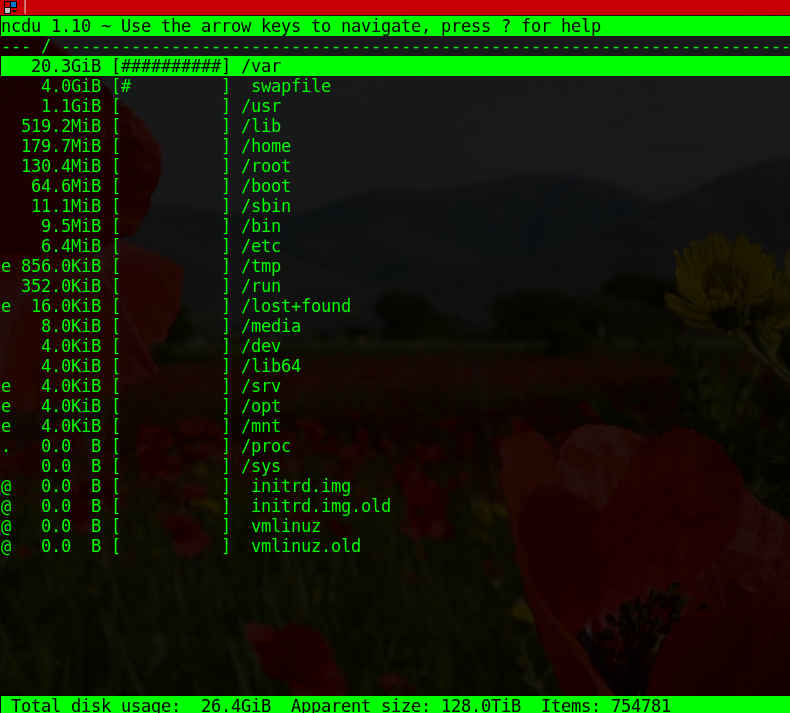Select the /var directory row
This screenshot has height=713, width=790.
(x=395, y=66)
